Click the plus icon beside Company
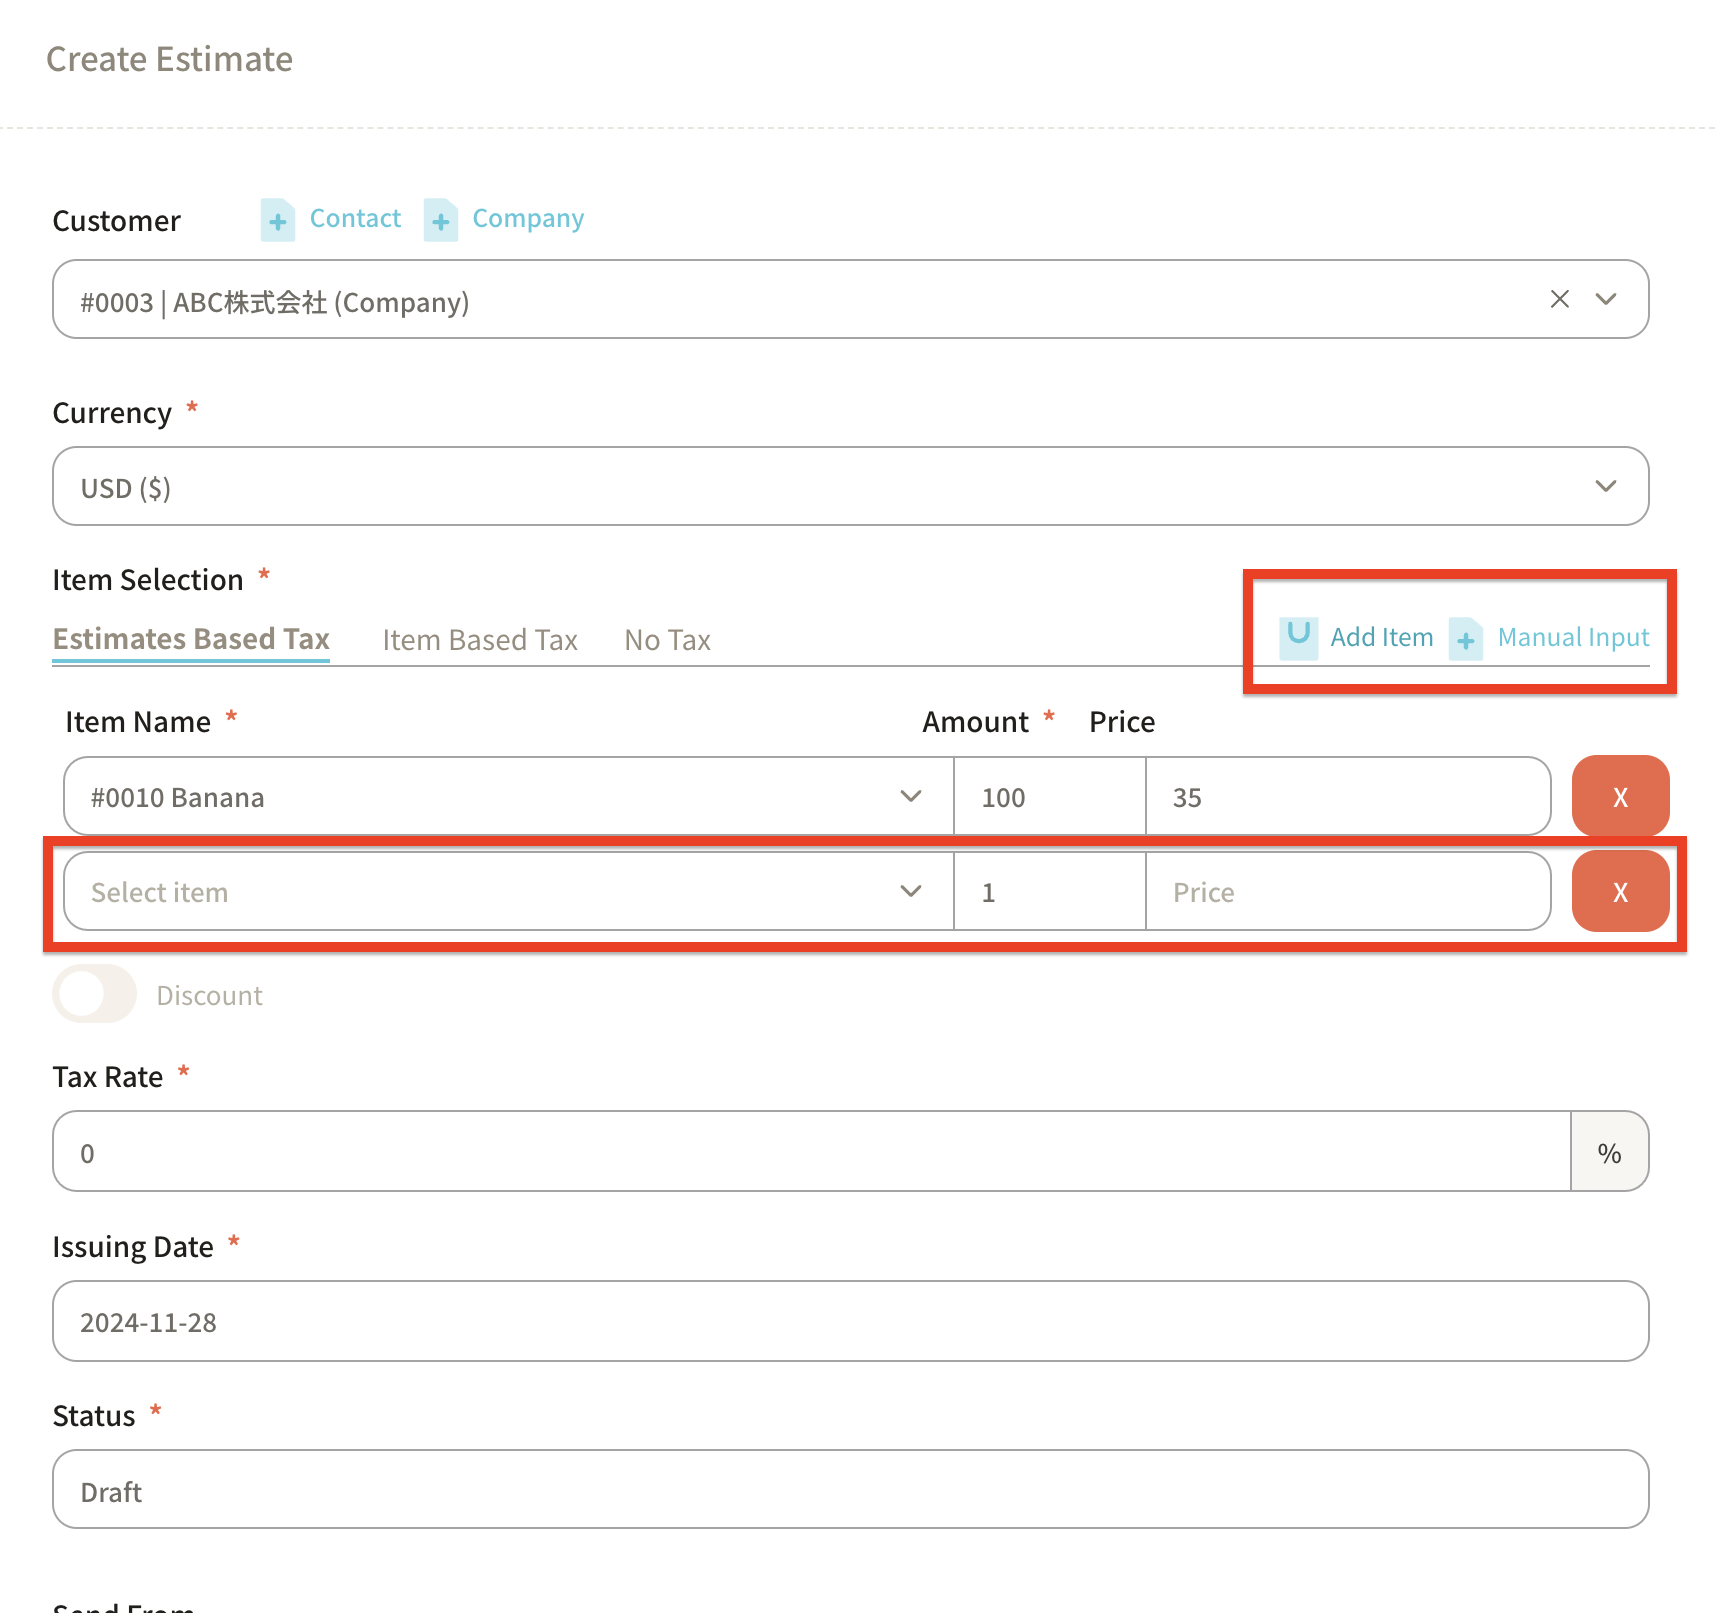Screen dimensions: 1715x1613 (x=440, y=220)
